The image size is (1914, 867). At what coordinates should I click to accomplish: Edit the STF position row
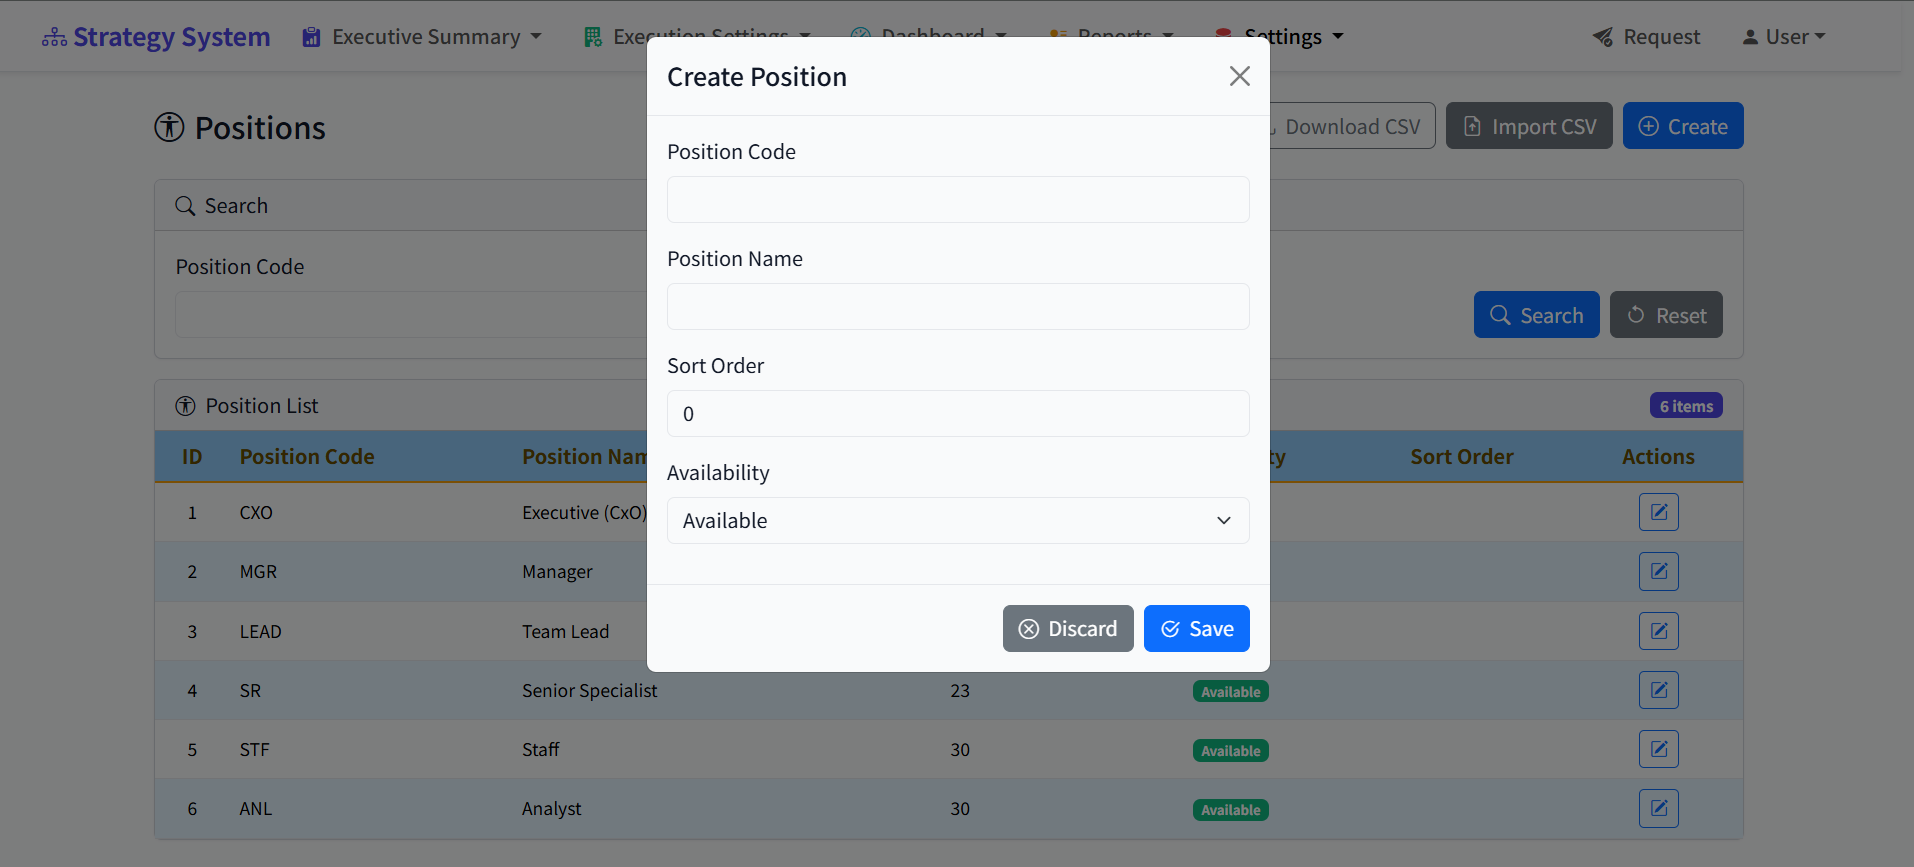point(1659,749)
